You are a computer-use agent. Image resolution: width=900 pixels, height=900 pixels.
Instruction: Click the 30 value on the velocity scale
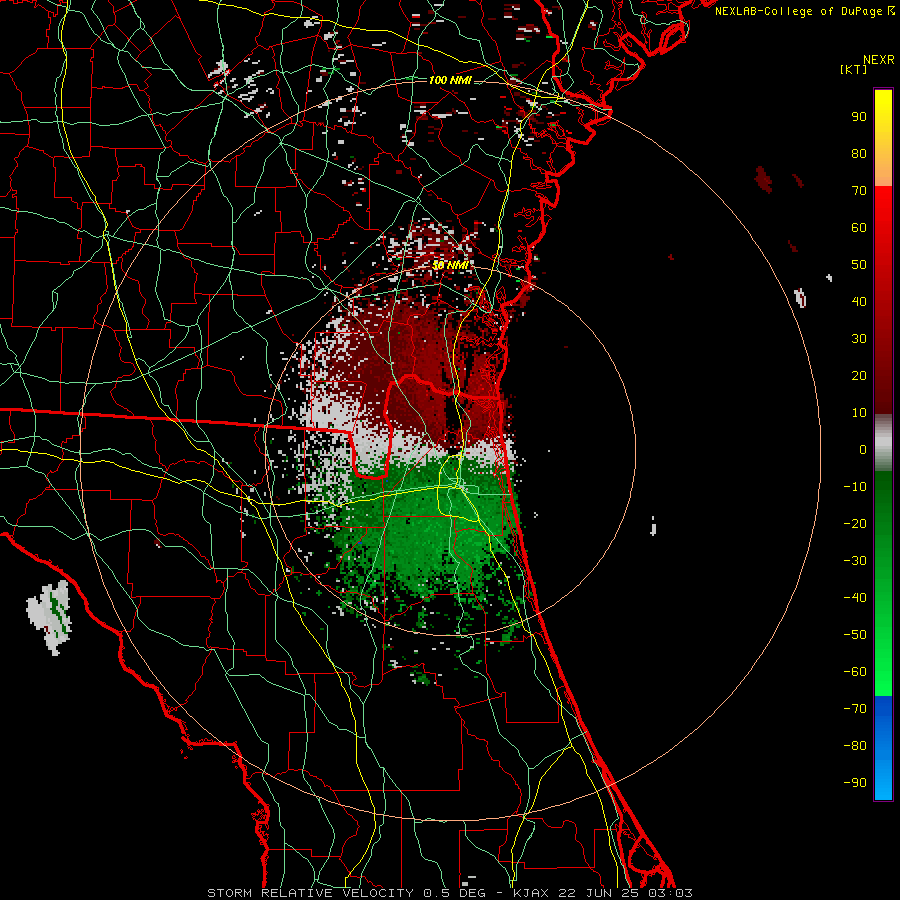point(859,339)
